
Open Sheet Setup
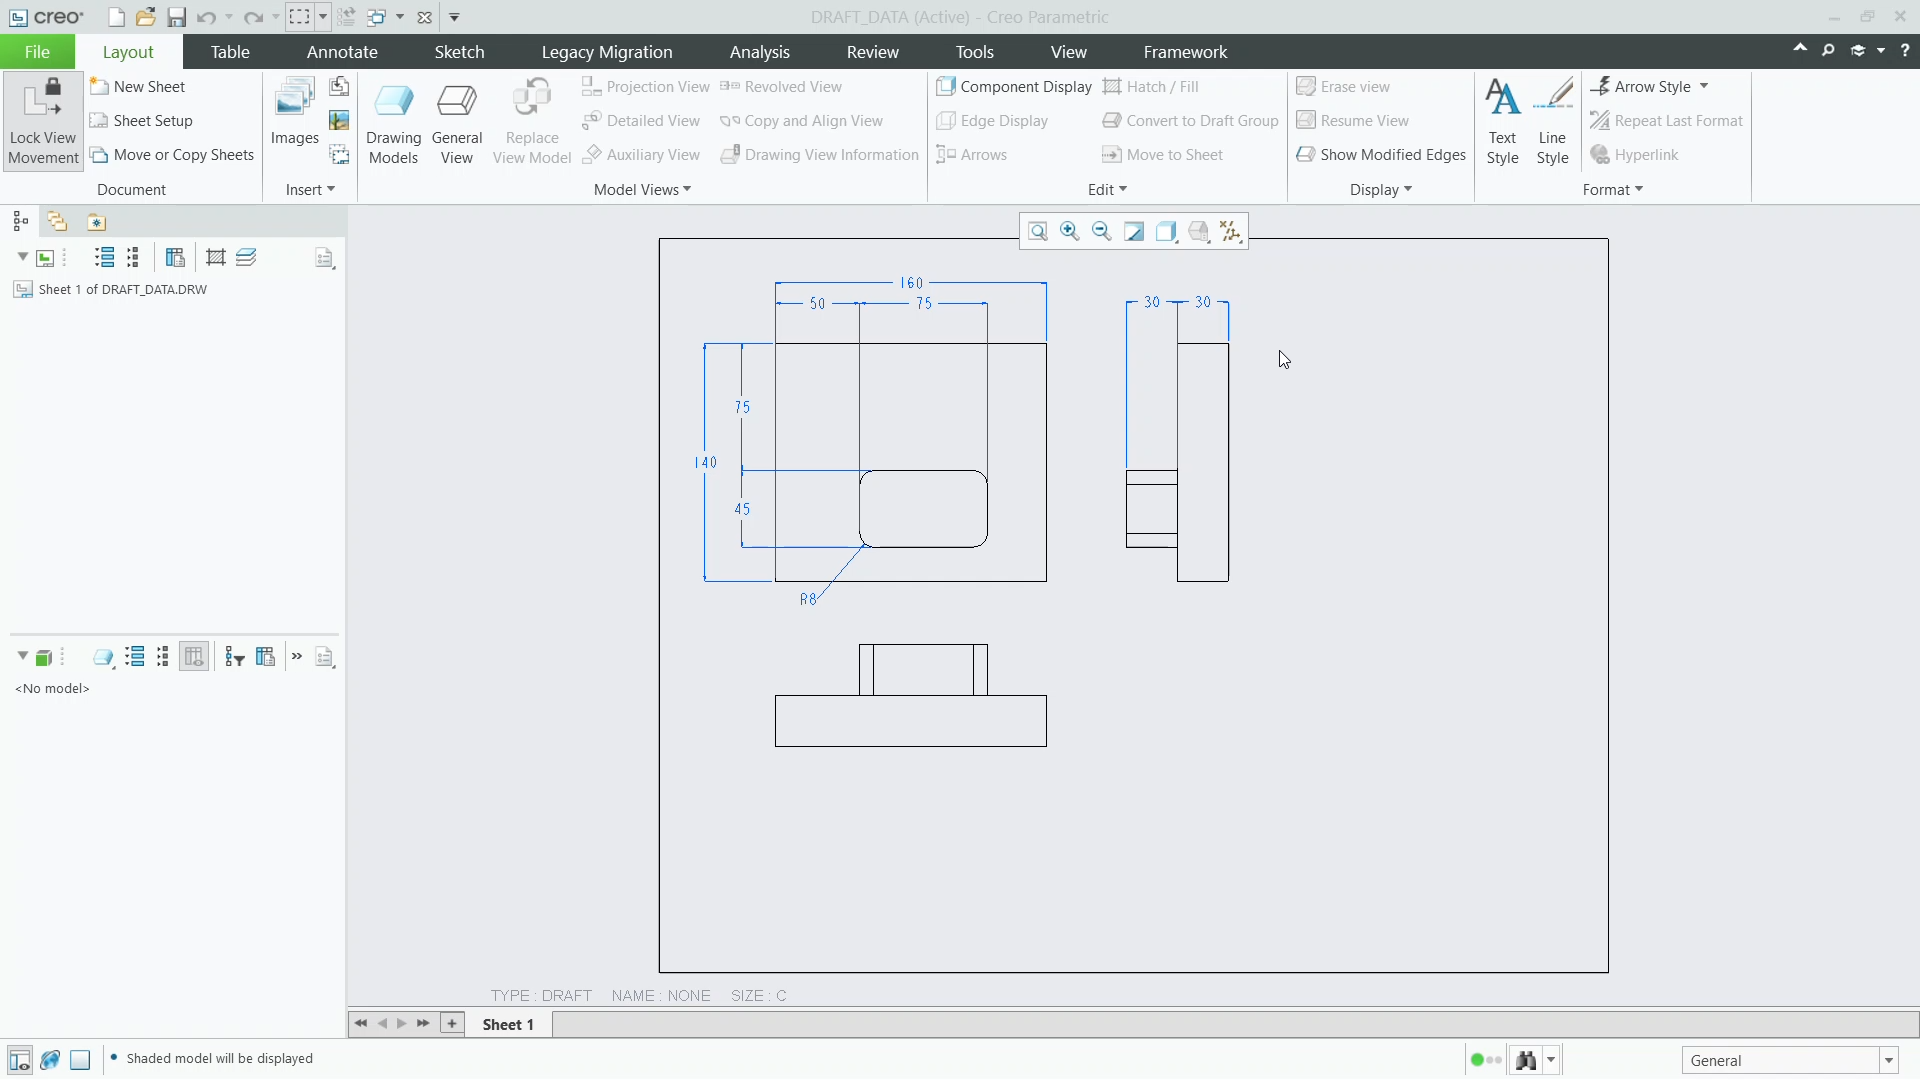(141, 121)
